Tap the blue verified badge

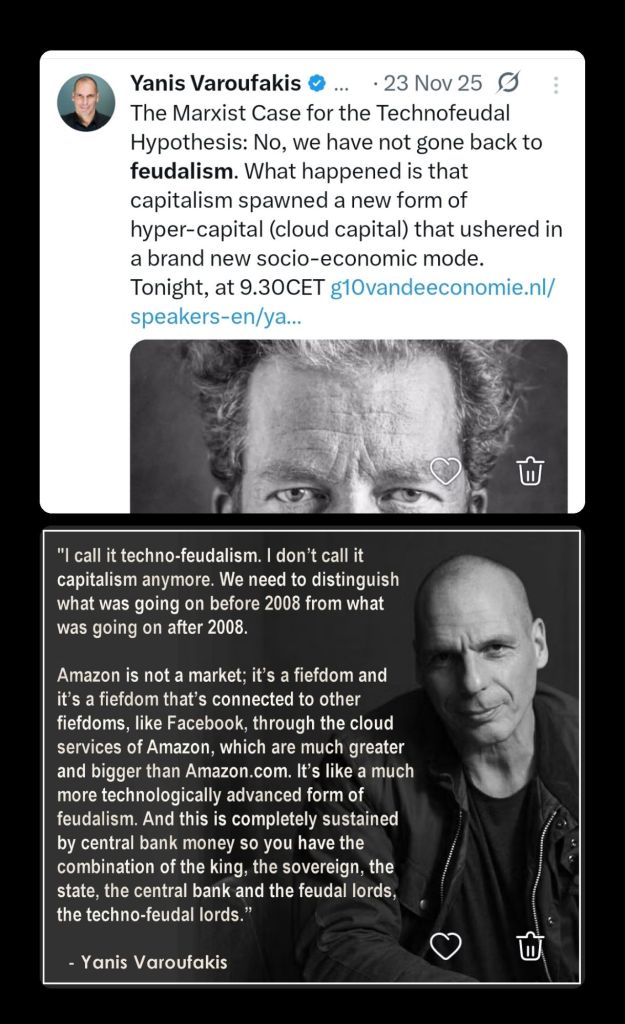tap(316, 84)
